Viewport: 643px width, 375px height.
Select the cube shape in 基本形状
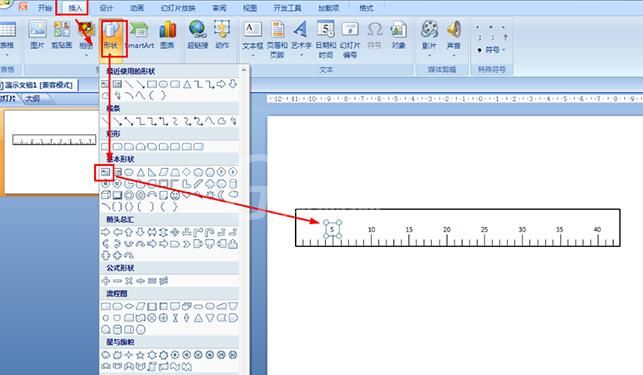point(105,195)
